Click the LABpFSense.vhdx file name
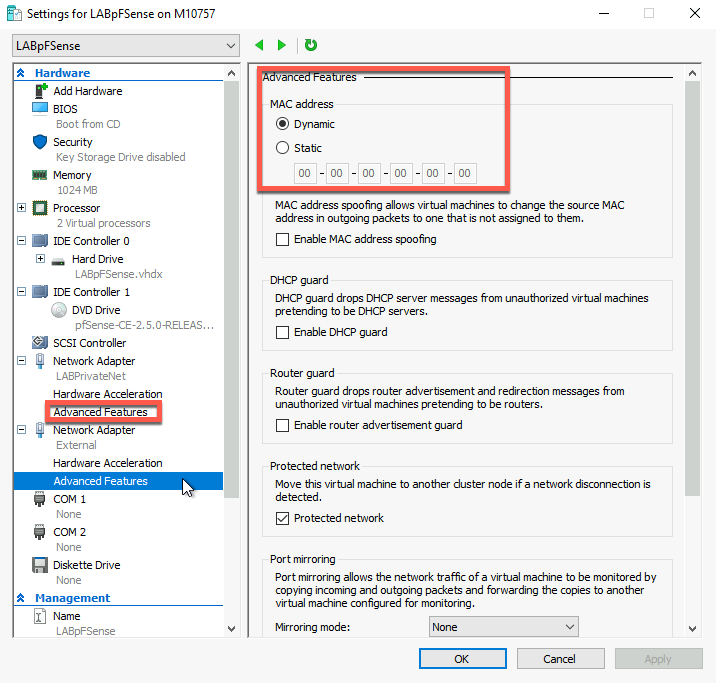 click(x=119, y=274)
